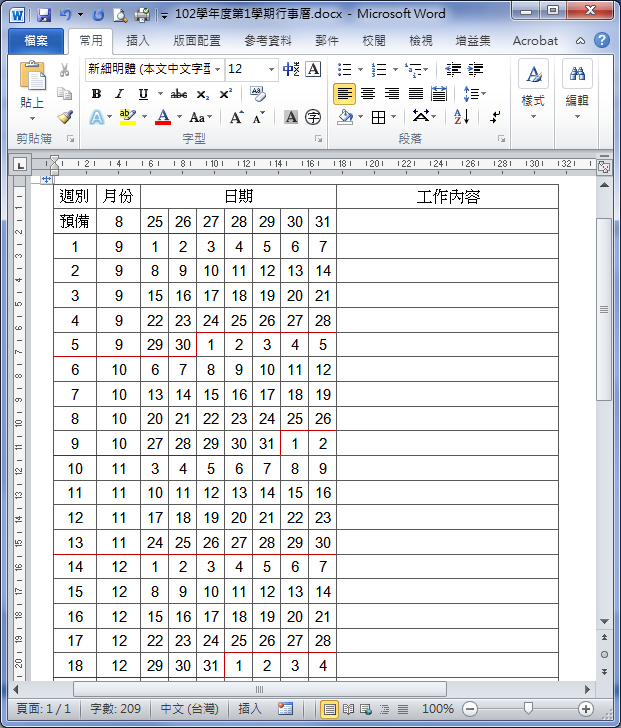Click the Save icon in quick access toolbar
Screen dimensions: 621x728
(x=44, y=15)
